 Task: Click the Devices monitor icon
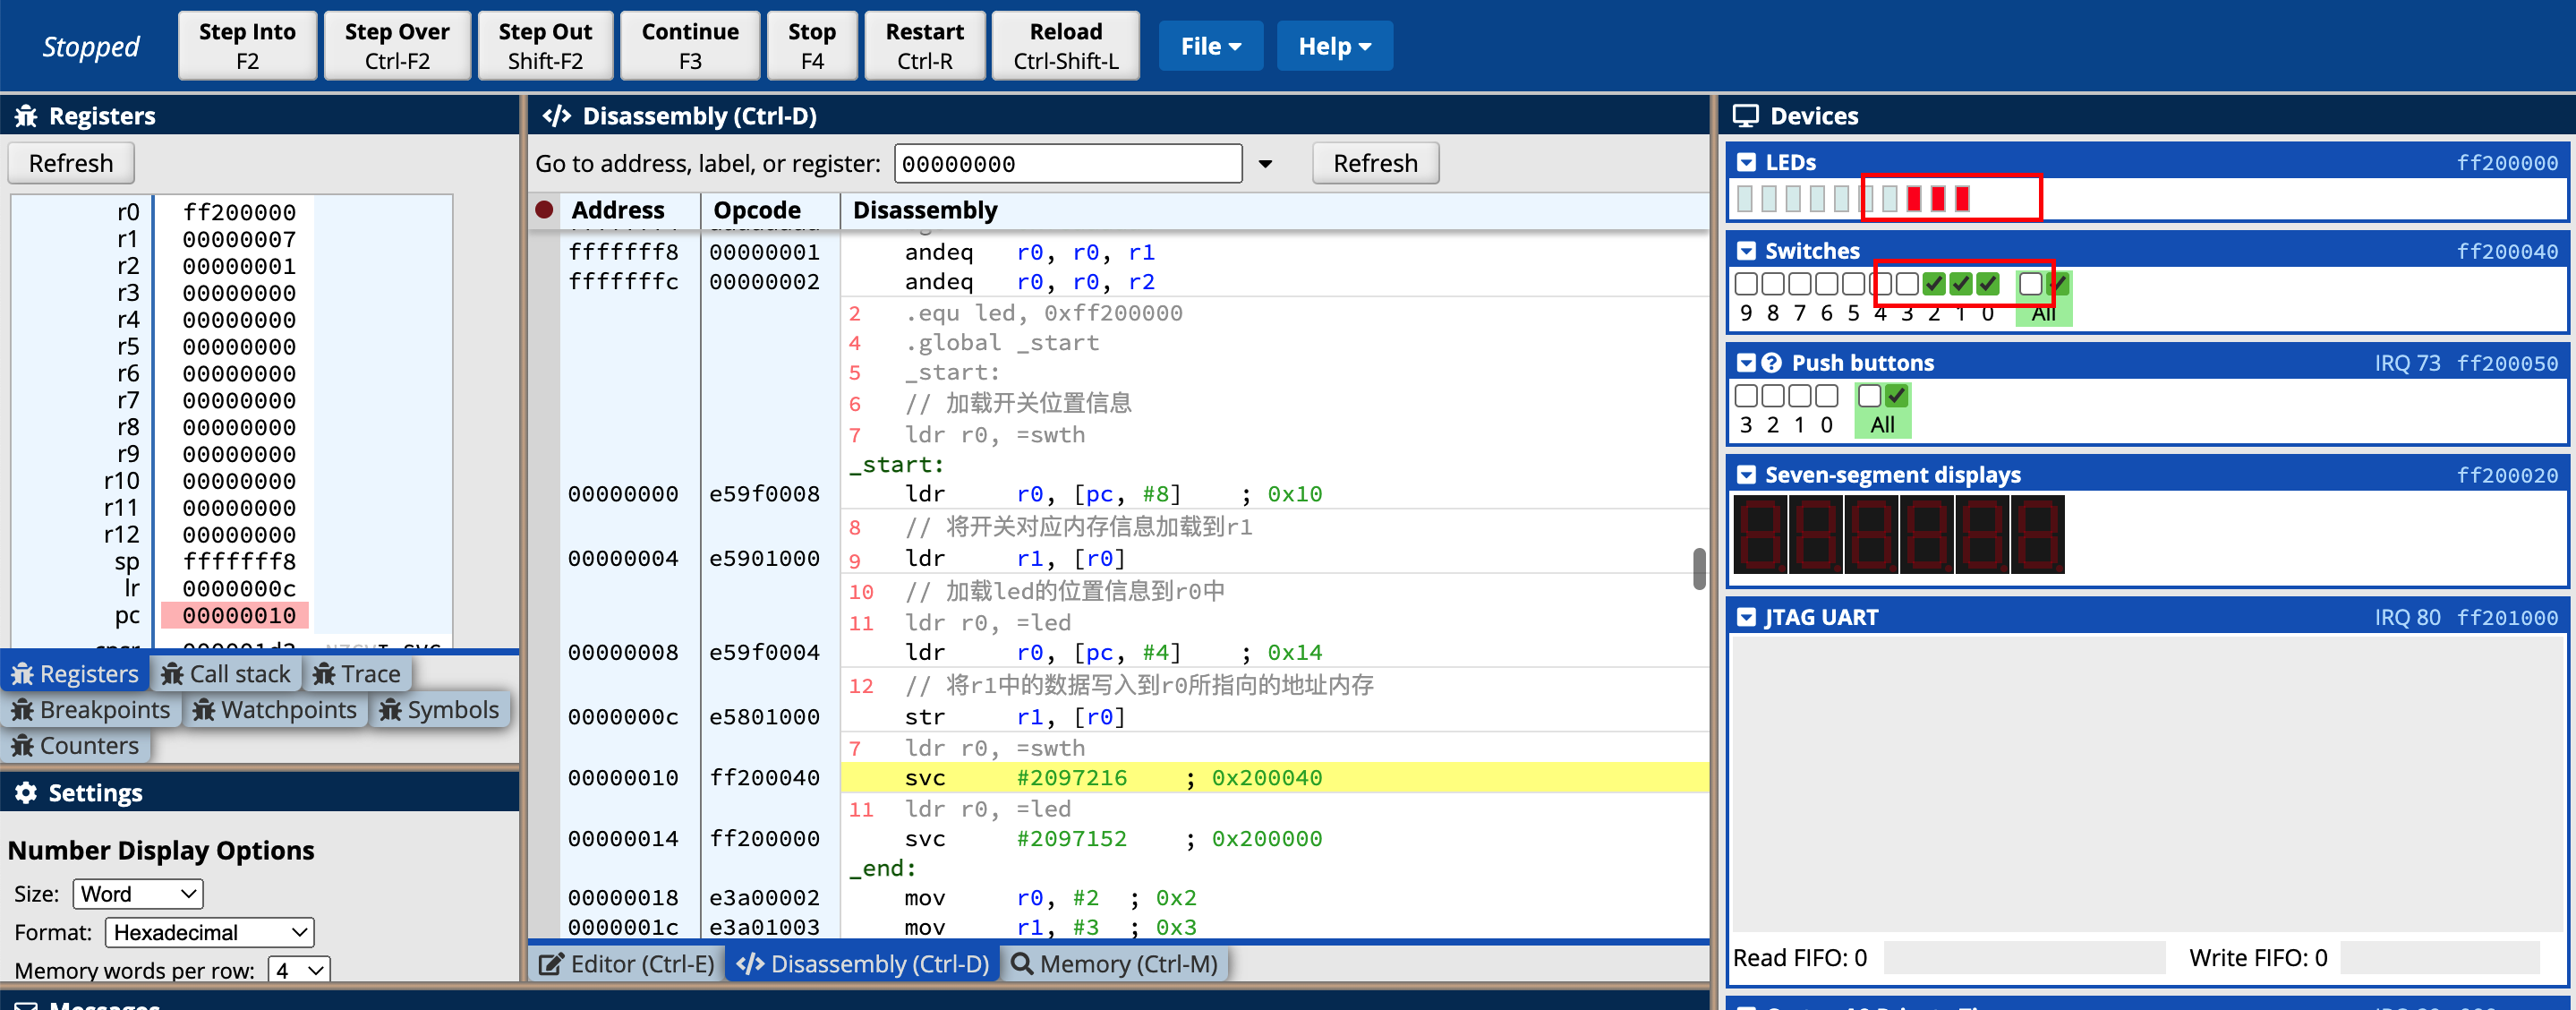click(x=1745, y=116)
